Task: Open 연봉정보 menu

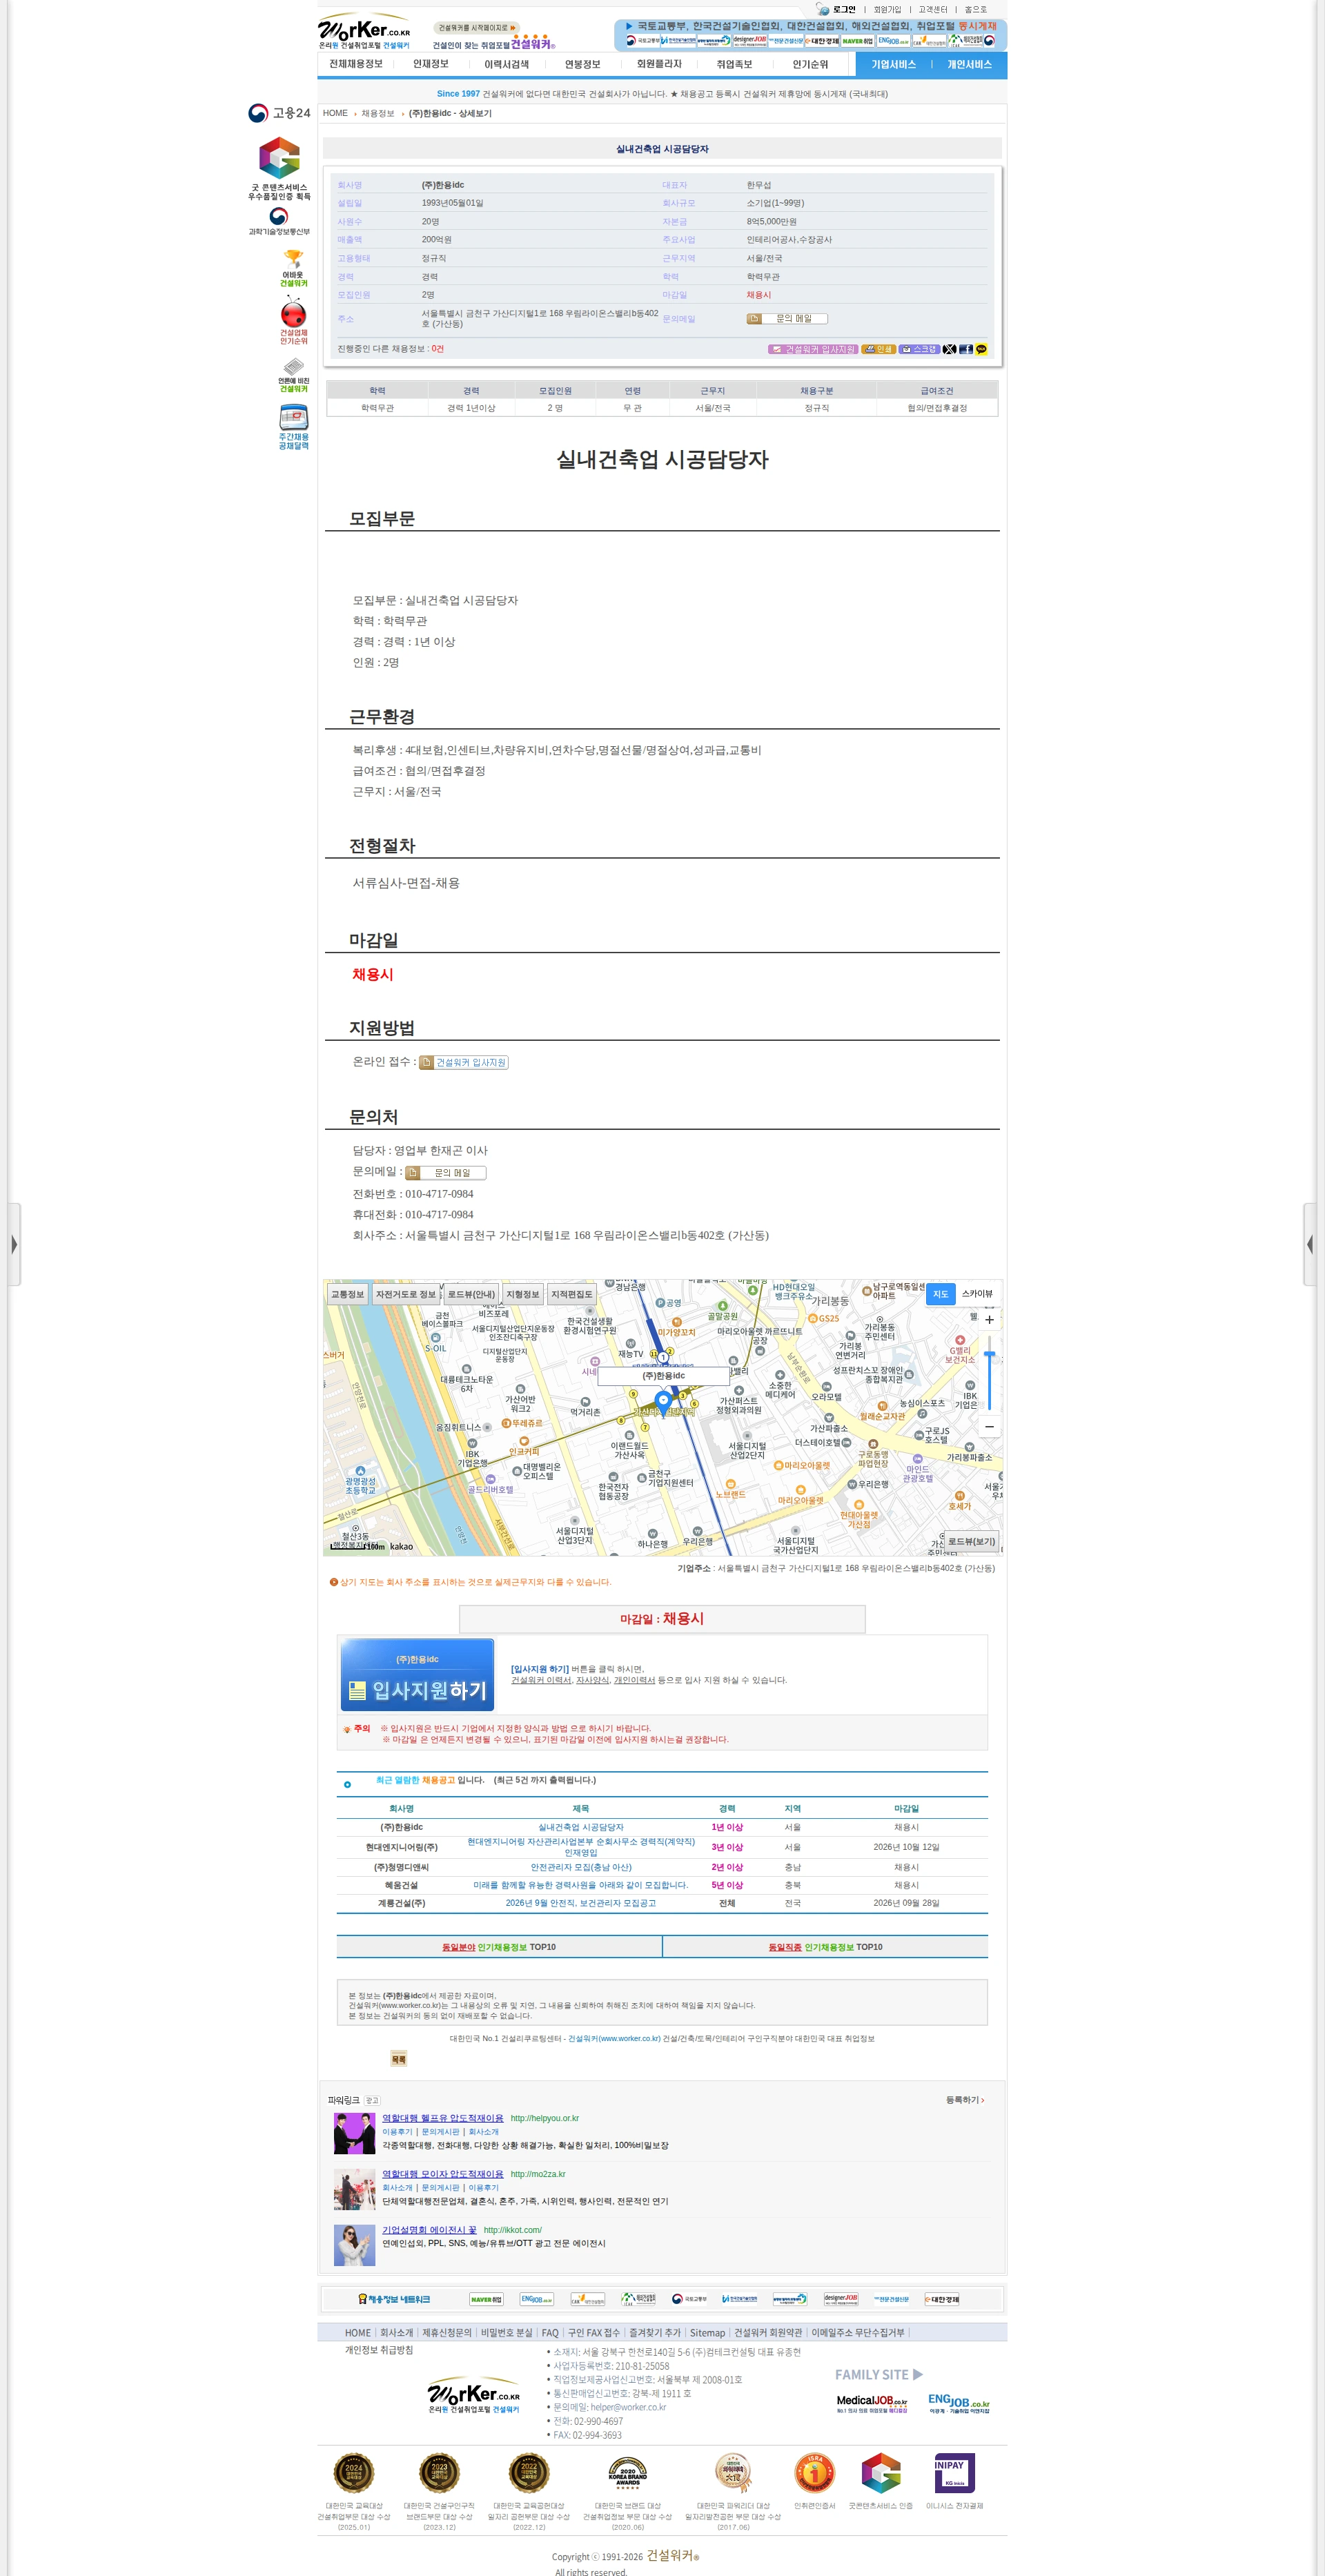Action: tap(582, 64)
